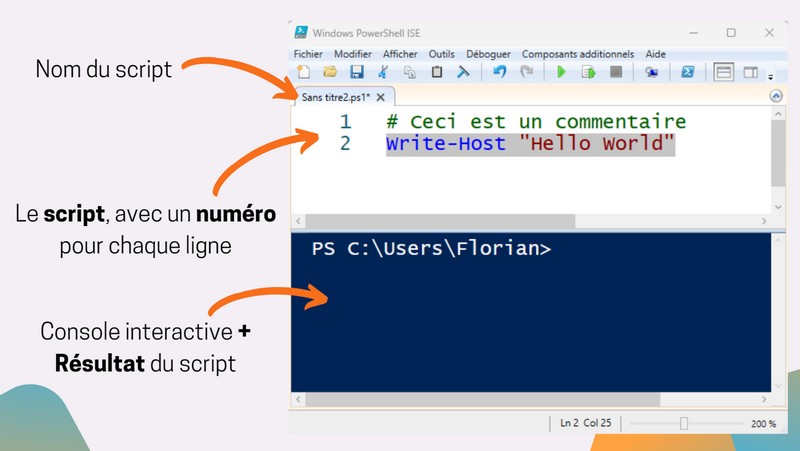Open new remote PowerShell tab icon
This screenshot has width=800, height=451.
pyautogui.click(x=651, y=72)
